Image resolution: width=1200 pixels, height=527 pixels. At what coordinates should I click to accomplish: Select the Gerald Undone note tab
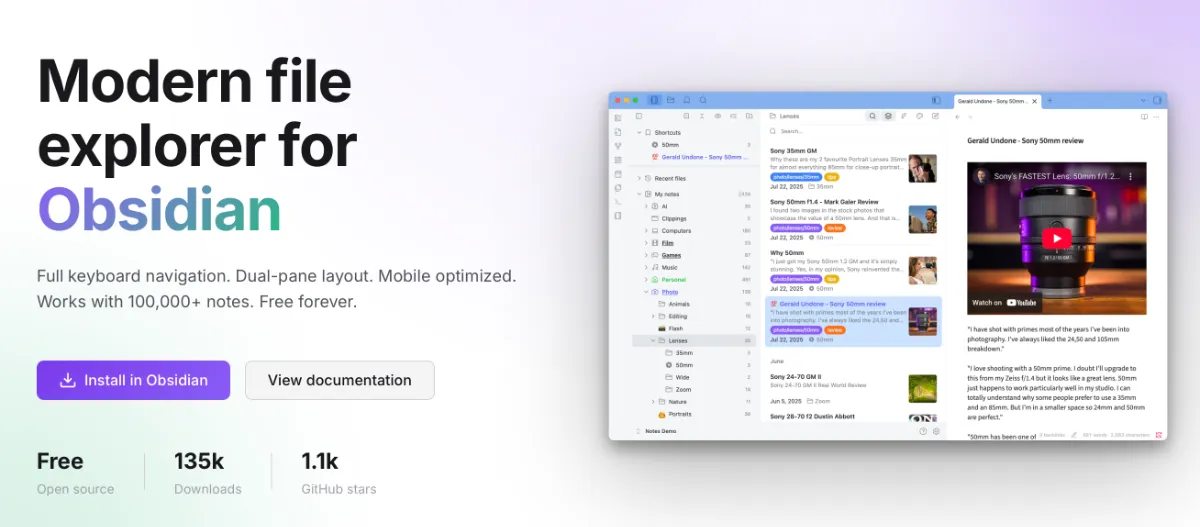990,101
